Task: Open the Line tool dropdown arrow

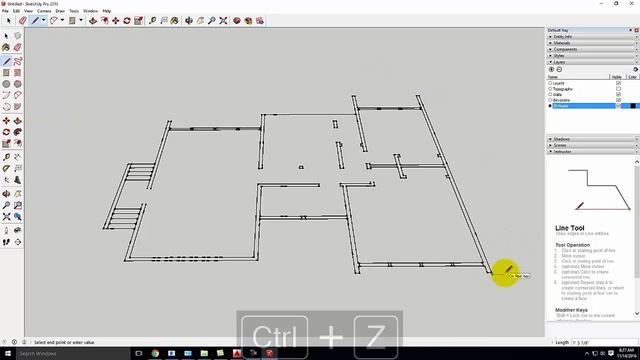Action: 43,20
